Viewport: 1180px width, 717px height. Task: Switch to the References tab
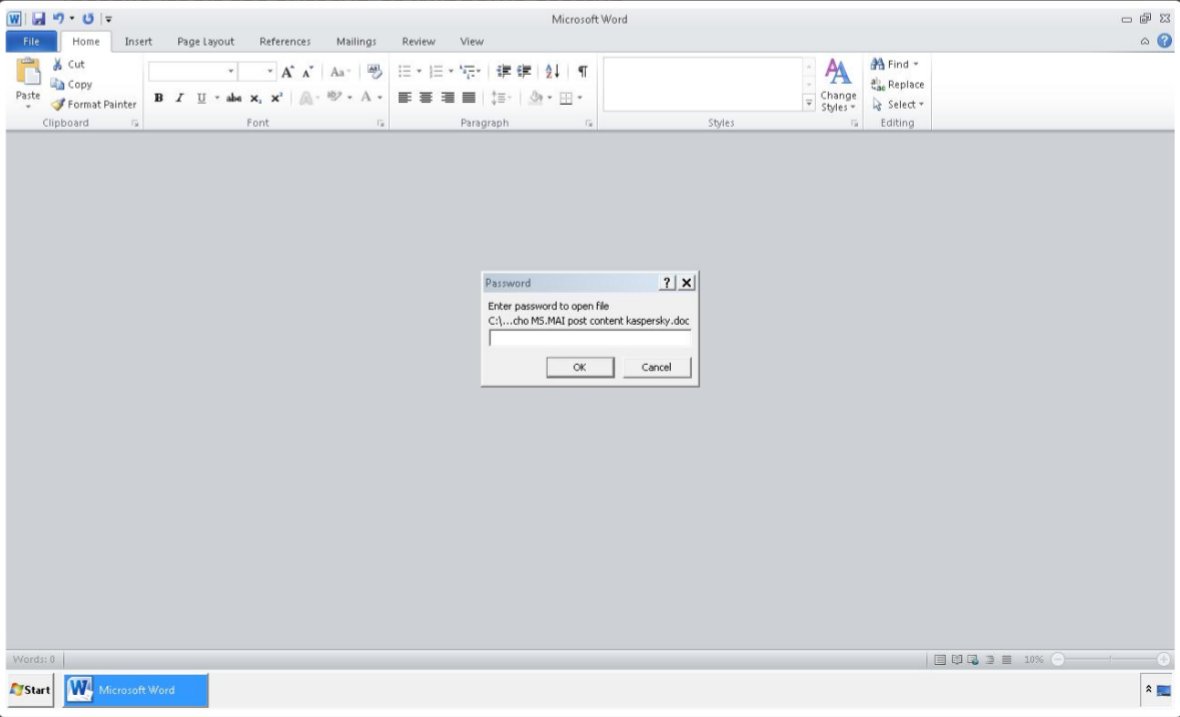[x=284, y=41]
